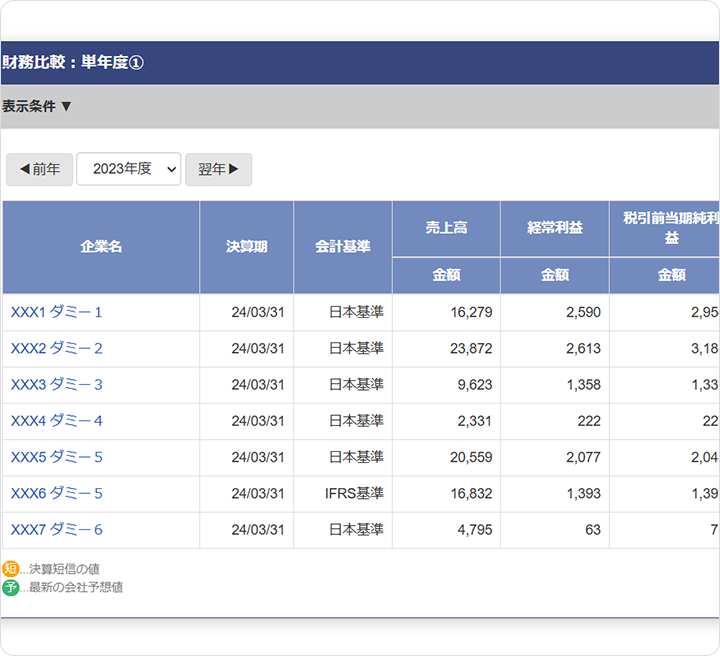Screen dimensions: 720x656
Task: Click the 決算期 column header
Action: click(x=246, y=247)
